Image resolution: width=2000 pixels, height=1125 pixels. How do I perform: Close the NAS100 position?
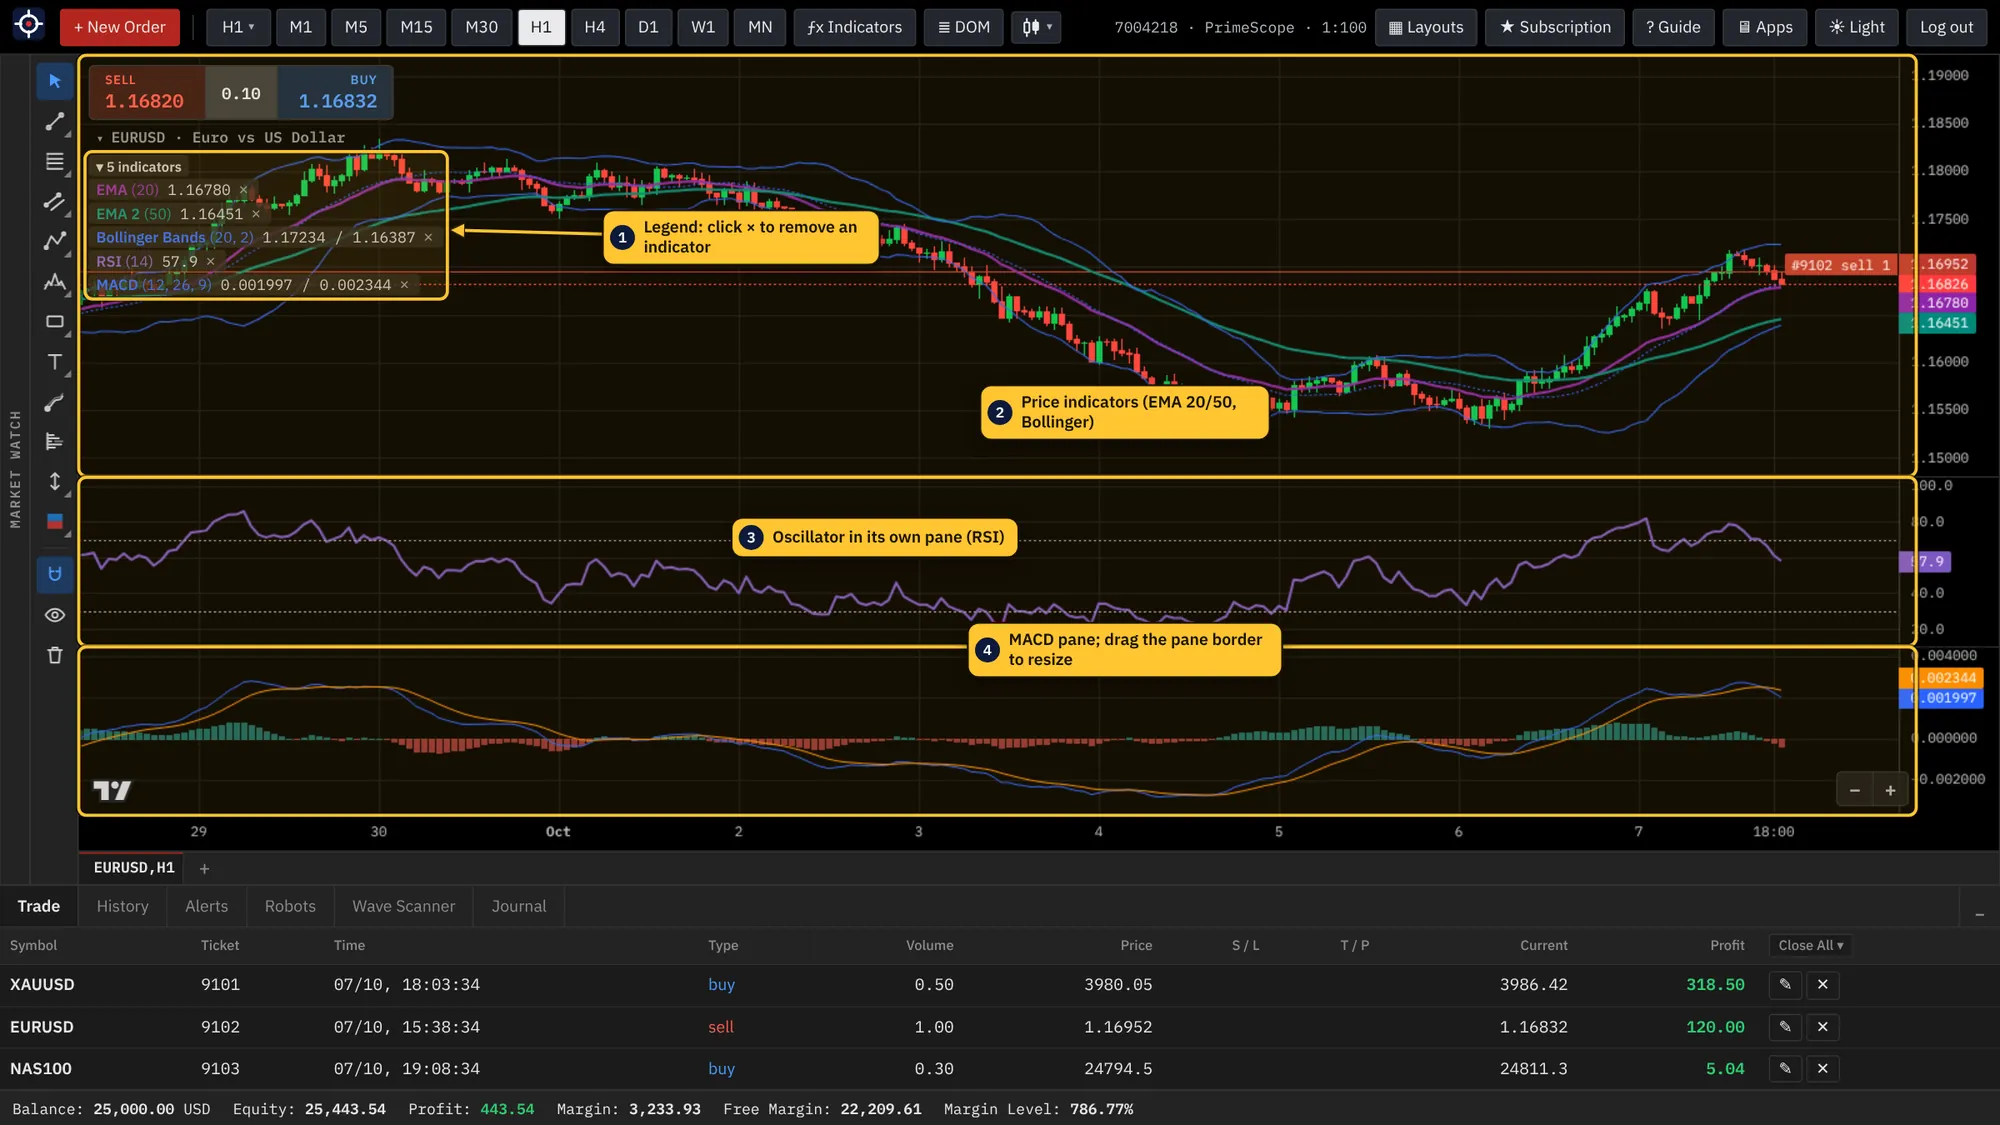click(x=1823, y=1069)
